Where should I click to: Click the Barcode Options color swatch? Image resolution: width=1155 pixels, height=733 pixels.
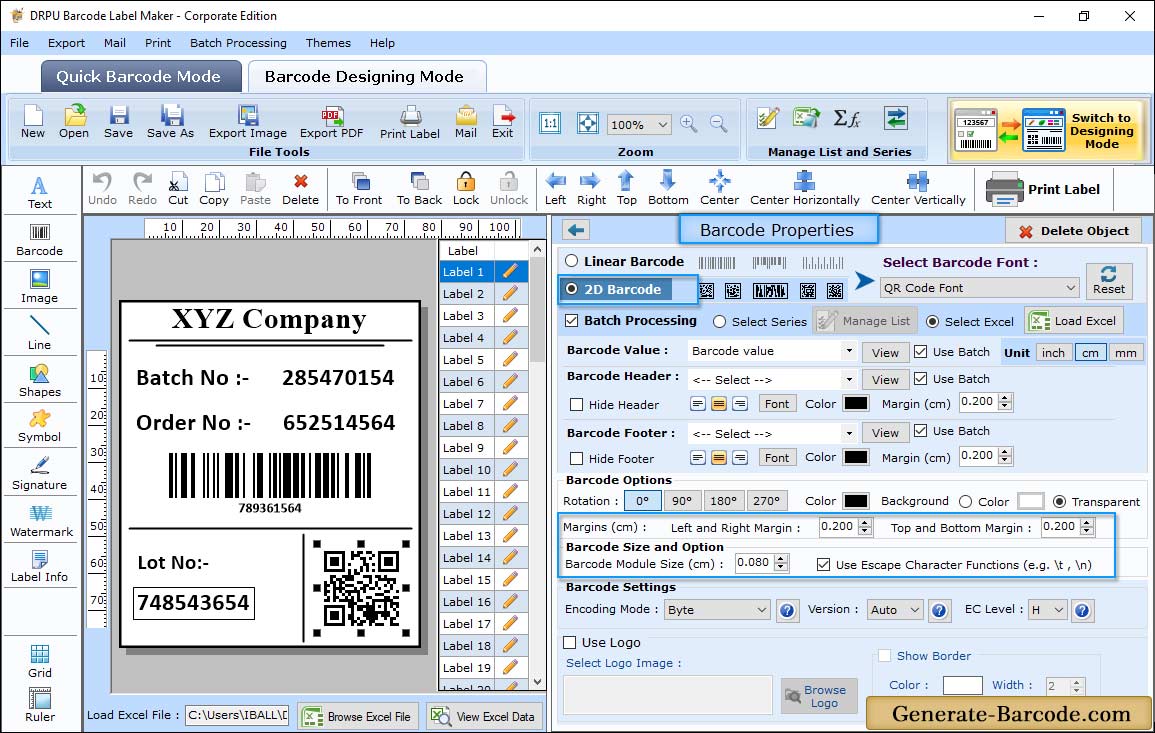coord(855,501)
